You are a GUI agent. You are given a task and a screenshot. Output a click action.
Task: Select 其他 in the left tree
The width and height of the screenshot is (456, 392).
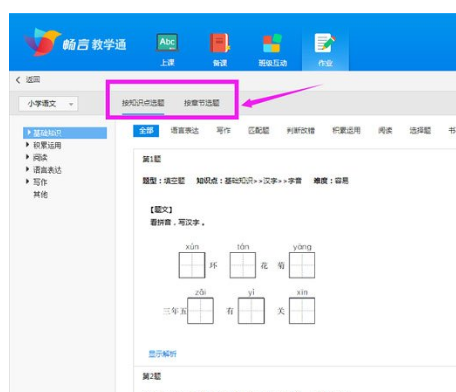click(x=40, y=194)
